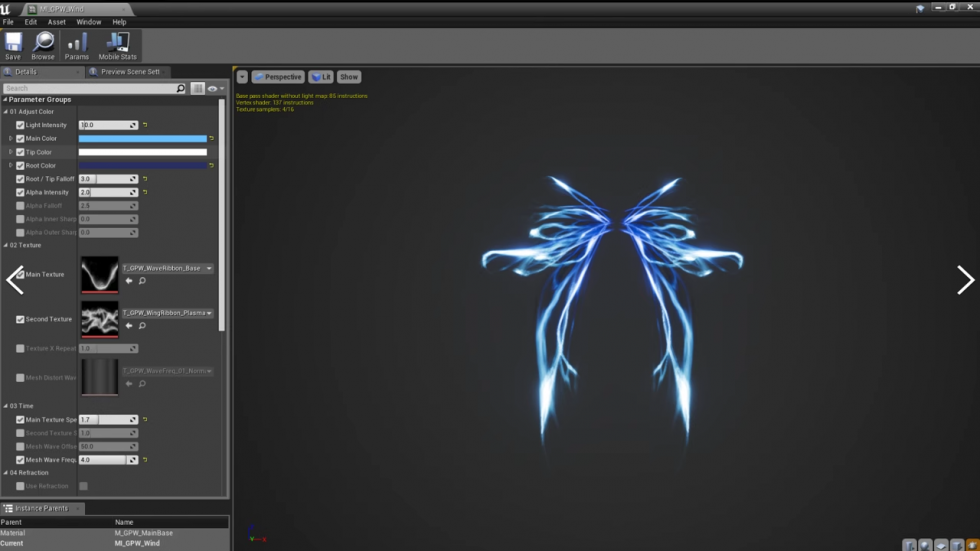Open the Asset menu
The image size is (980, 551).
point(56,22)
